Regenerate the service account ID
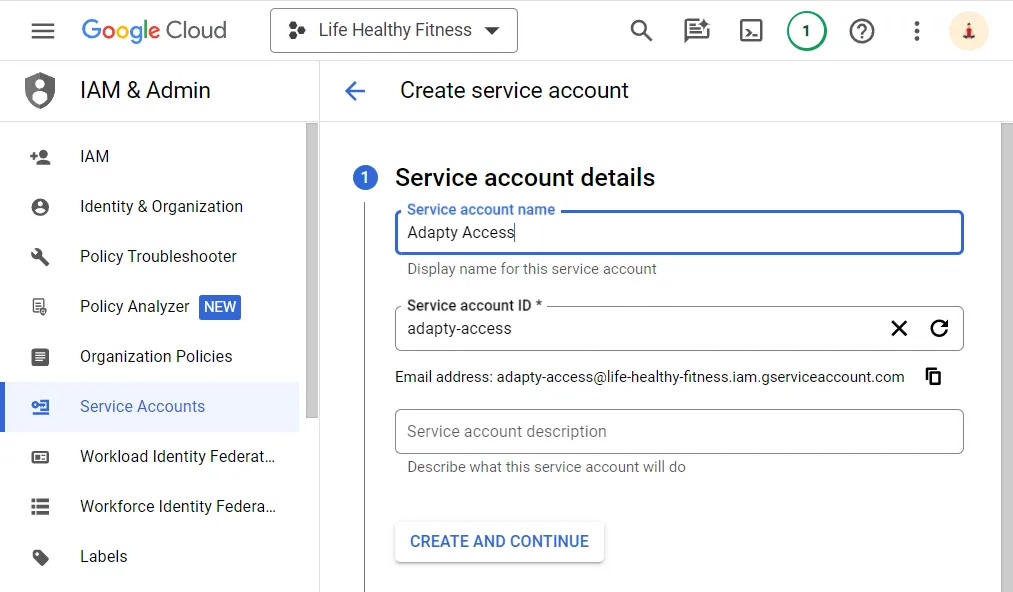1013x592 pixels. click(939, 328)
